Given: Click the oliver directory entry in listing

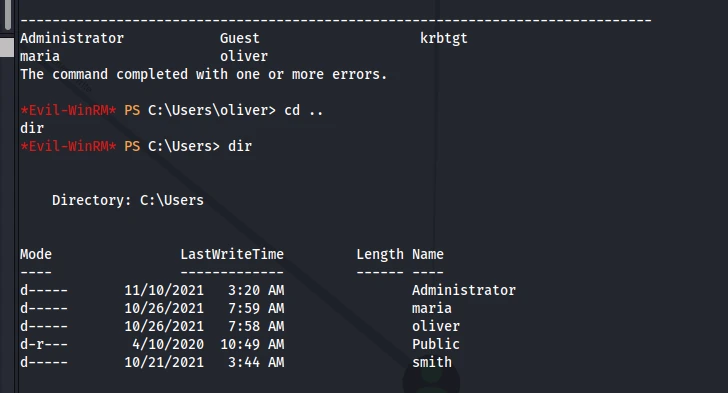Looking at the screenshot, I should pyautogui.click(x=436, y=326).
